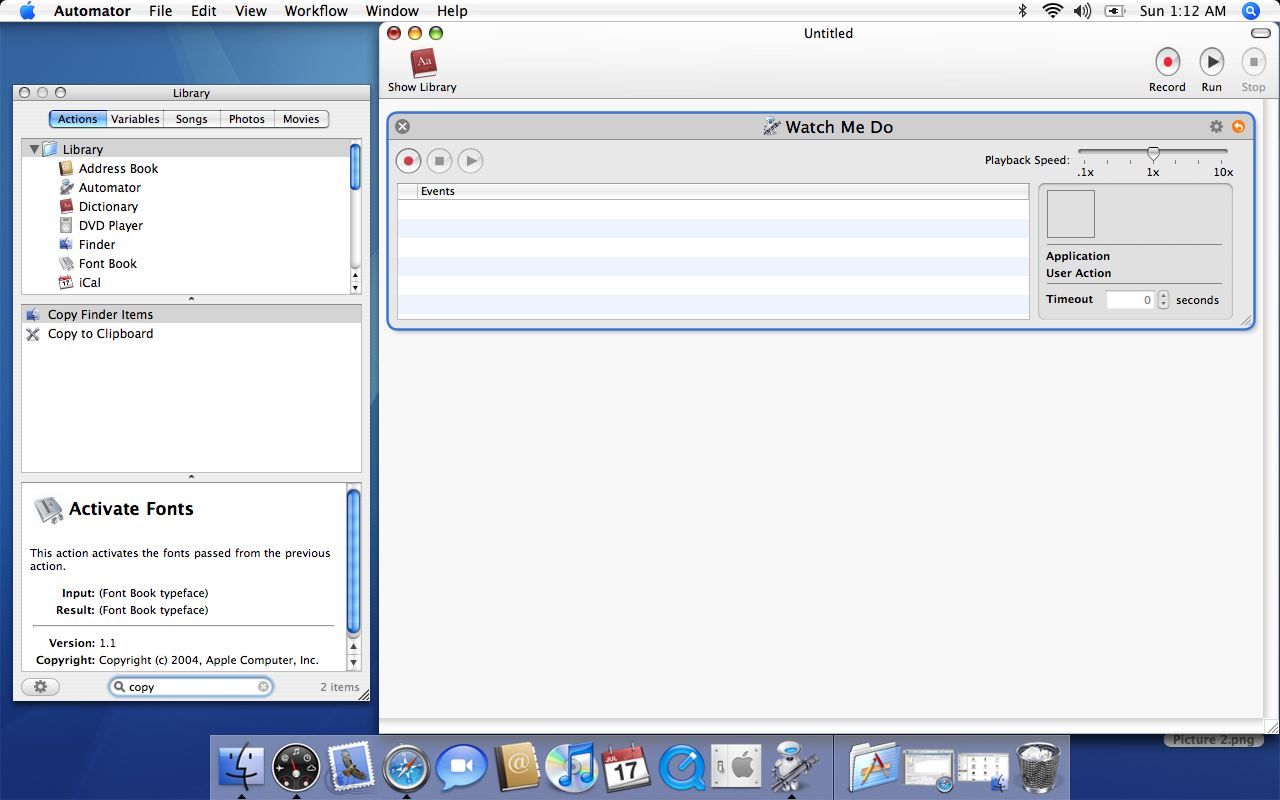Select the Copy to Clipboard action
This screenshot has width=1280, height=800.
[191, 333]
